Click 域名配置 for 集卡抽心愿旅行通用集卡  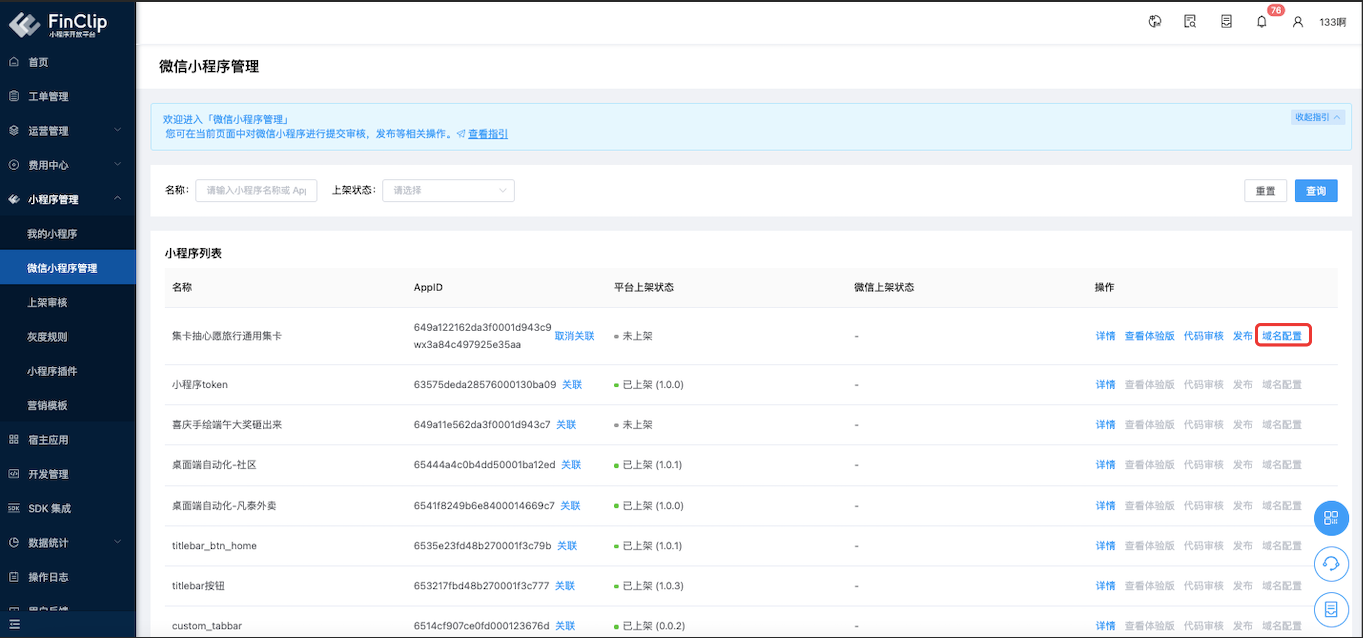(1282, 336)
